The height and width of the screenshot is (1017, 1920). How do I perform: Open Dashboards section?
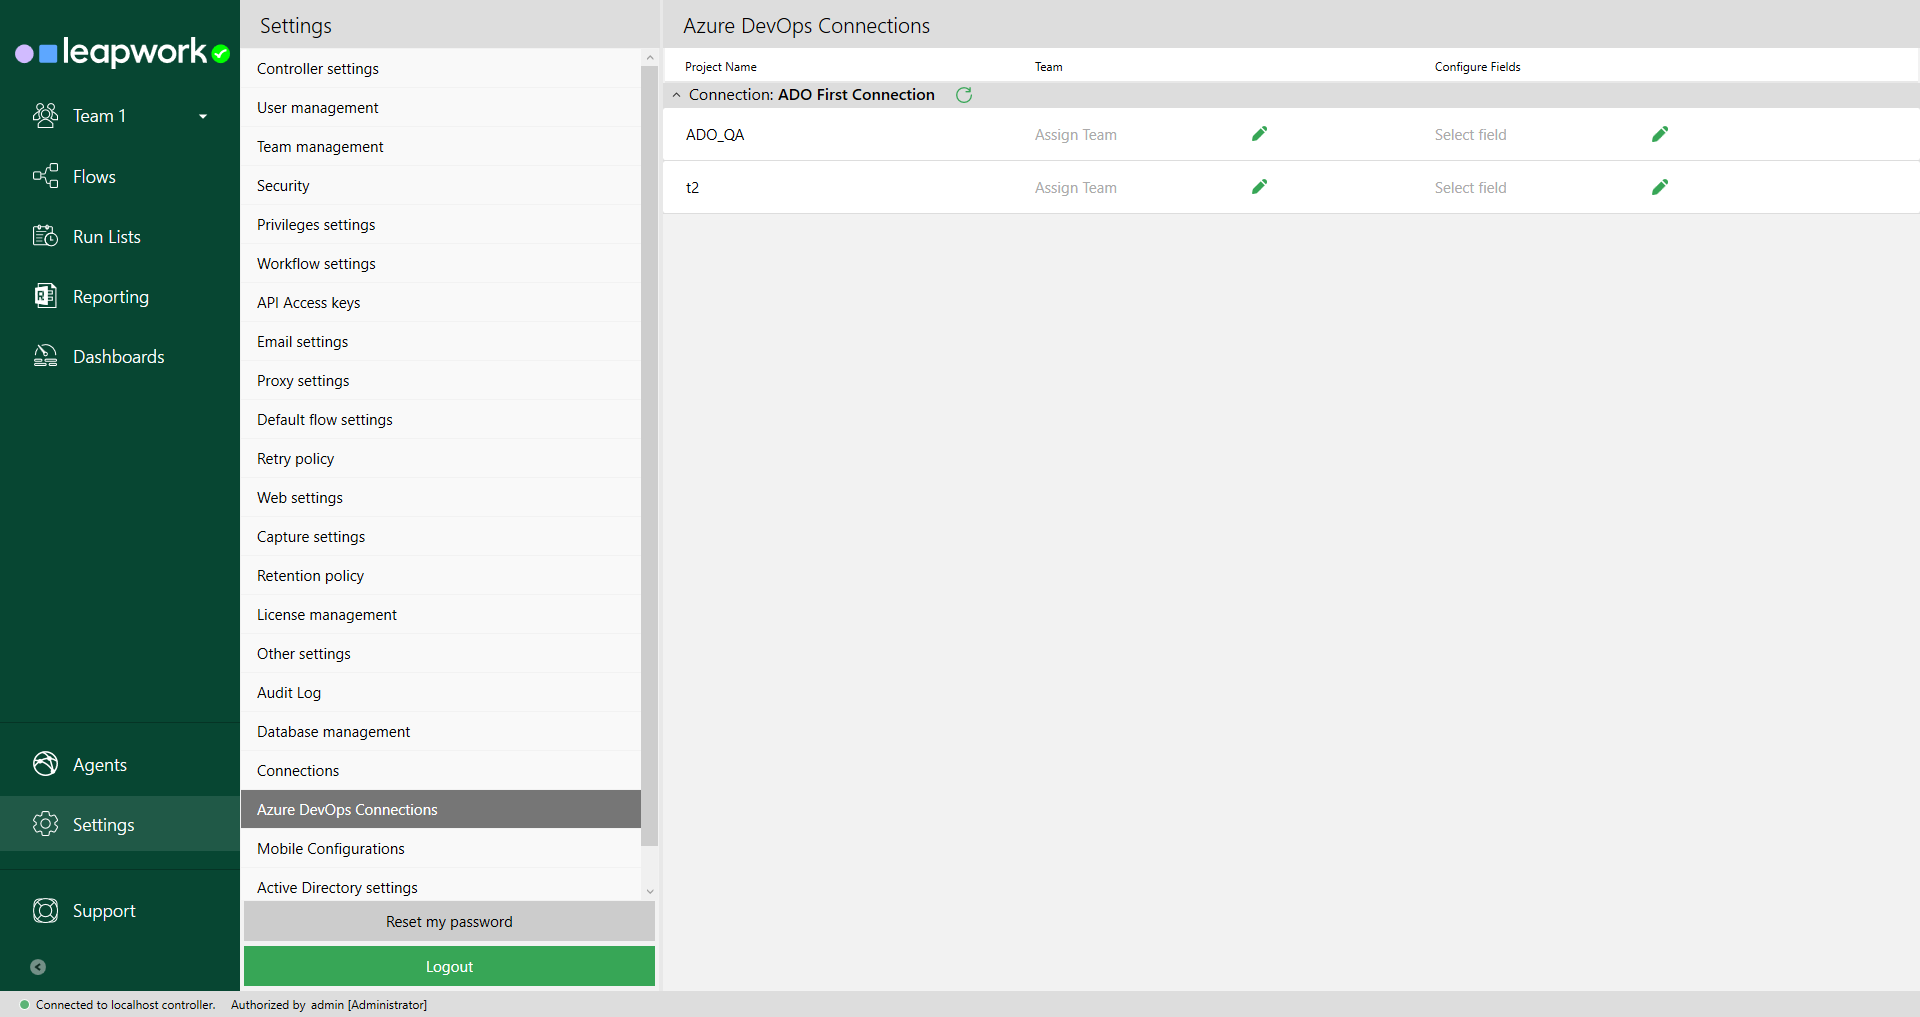click(x=120, y=356)
